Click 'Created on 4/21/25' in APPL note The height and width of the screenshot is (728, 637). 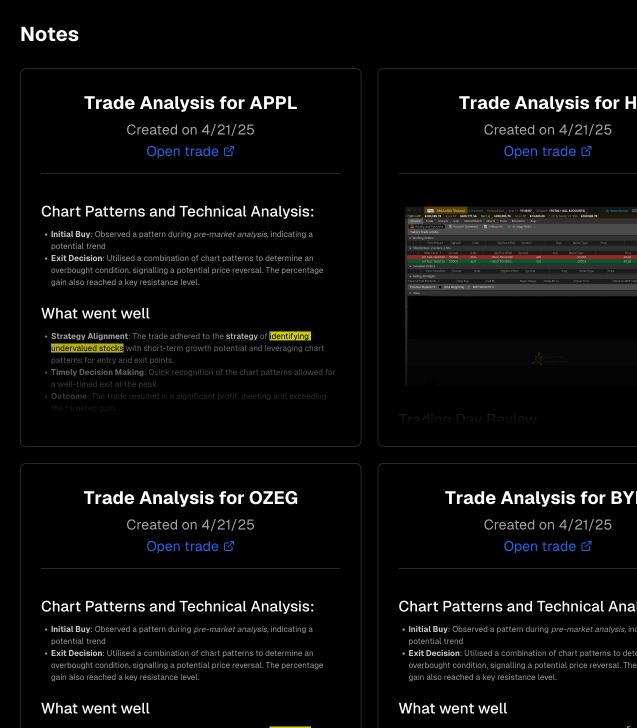190,130
